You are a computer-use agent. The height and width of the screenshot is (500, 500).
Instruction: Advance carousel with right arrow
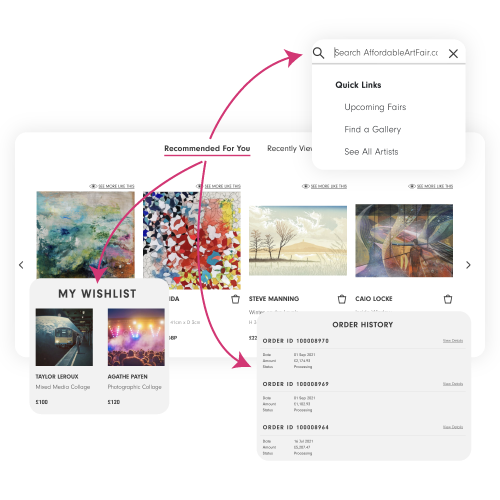point(468,265)
